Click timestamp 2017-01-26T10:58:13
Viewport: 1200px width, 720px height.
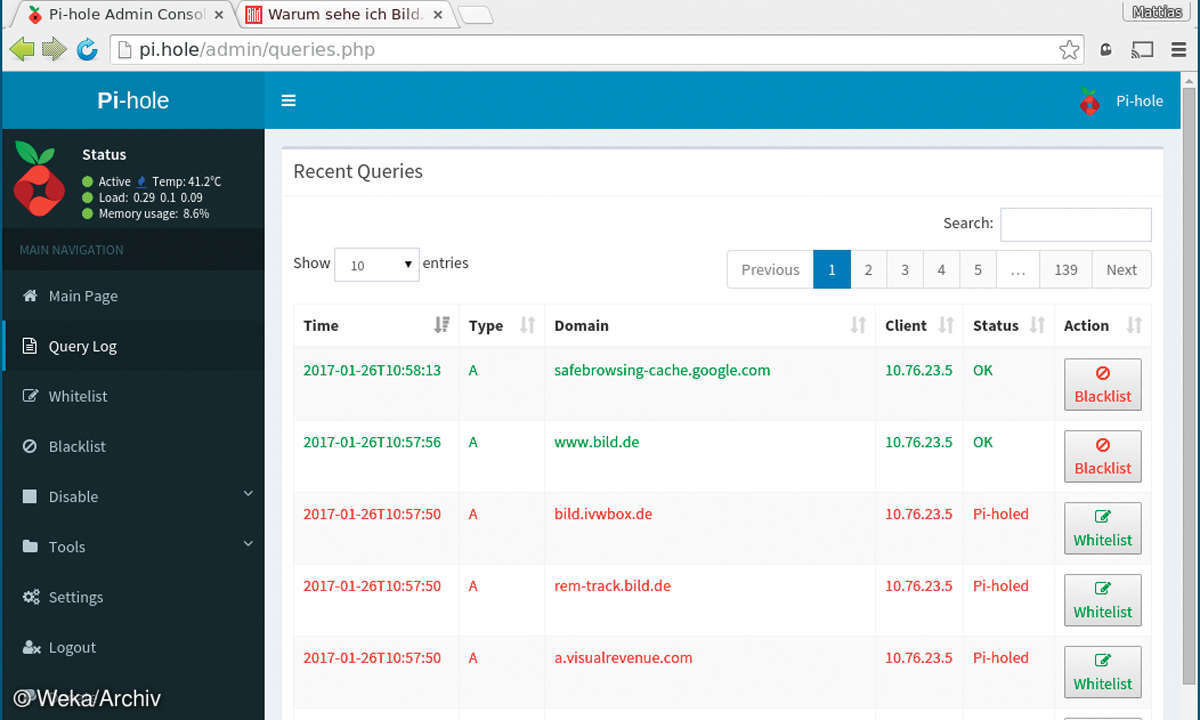coord(372,370)
